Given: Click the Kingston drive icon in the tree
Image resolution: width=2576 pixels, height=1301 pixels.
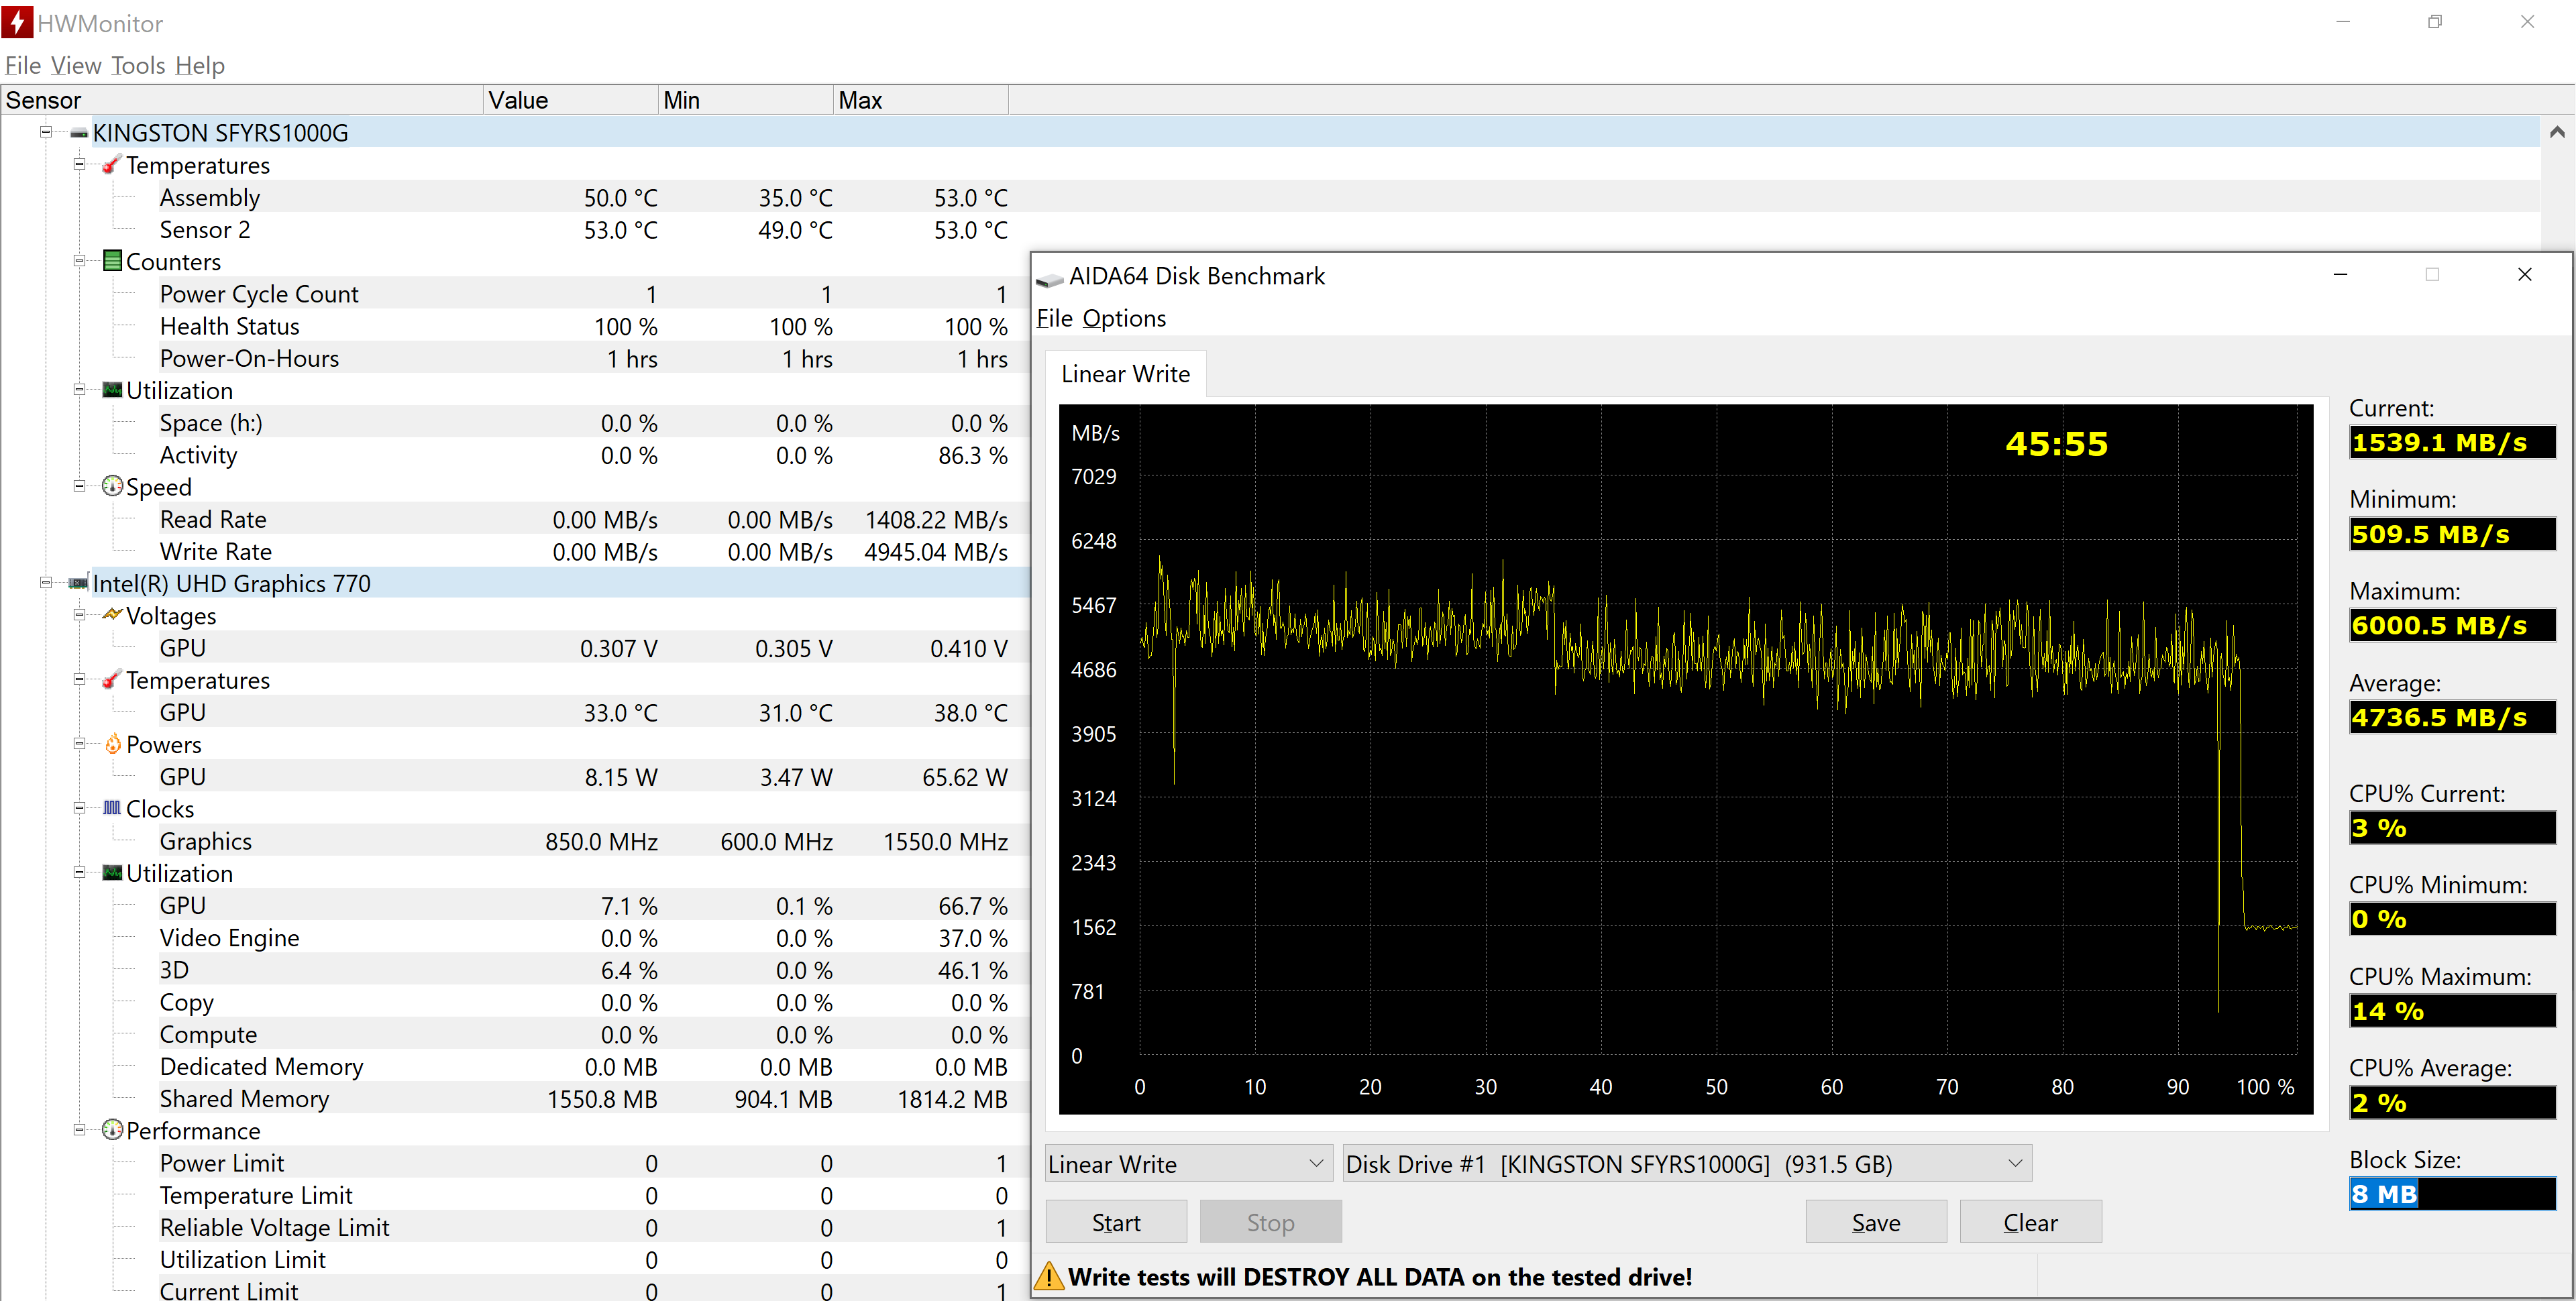Looking at the screenshot, I should pos(79,133).
